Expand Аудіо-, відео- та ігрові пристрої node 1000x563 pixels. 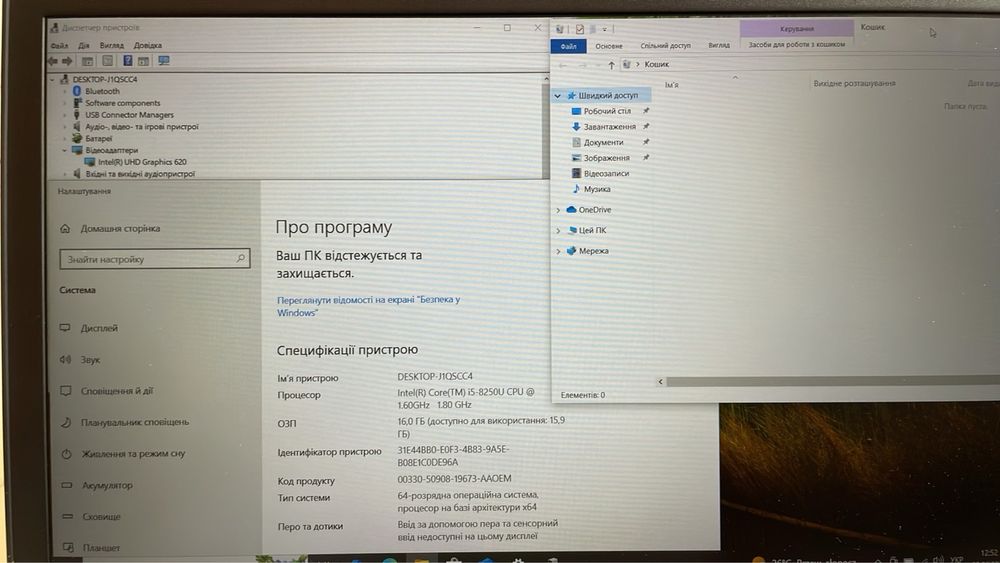click(x=64, y=127)
